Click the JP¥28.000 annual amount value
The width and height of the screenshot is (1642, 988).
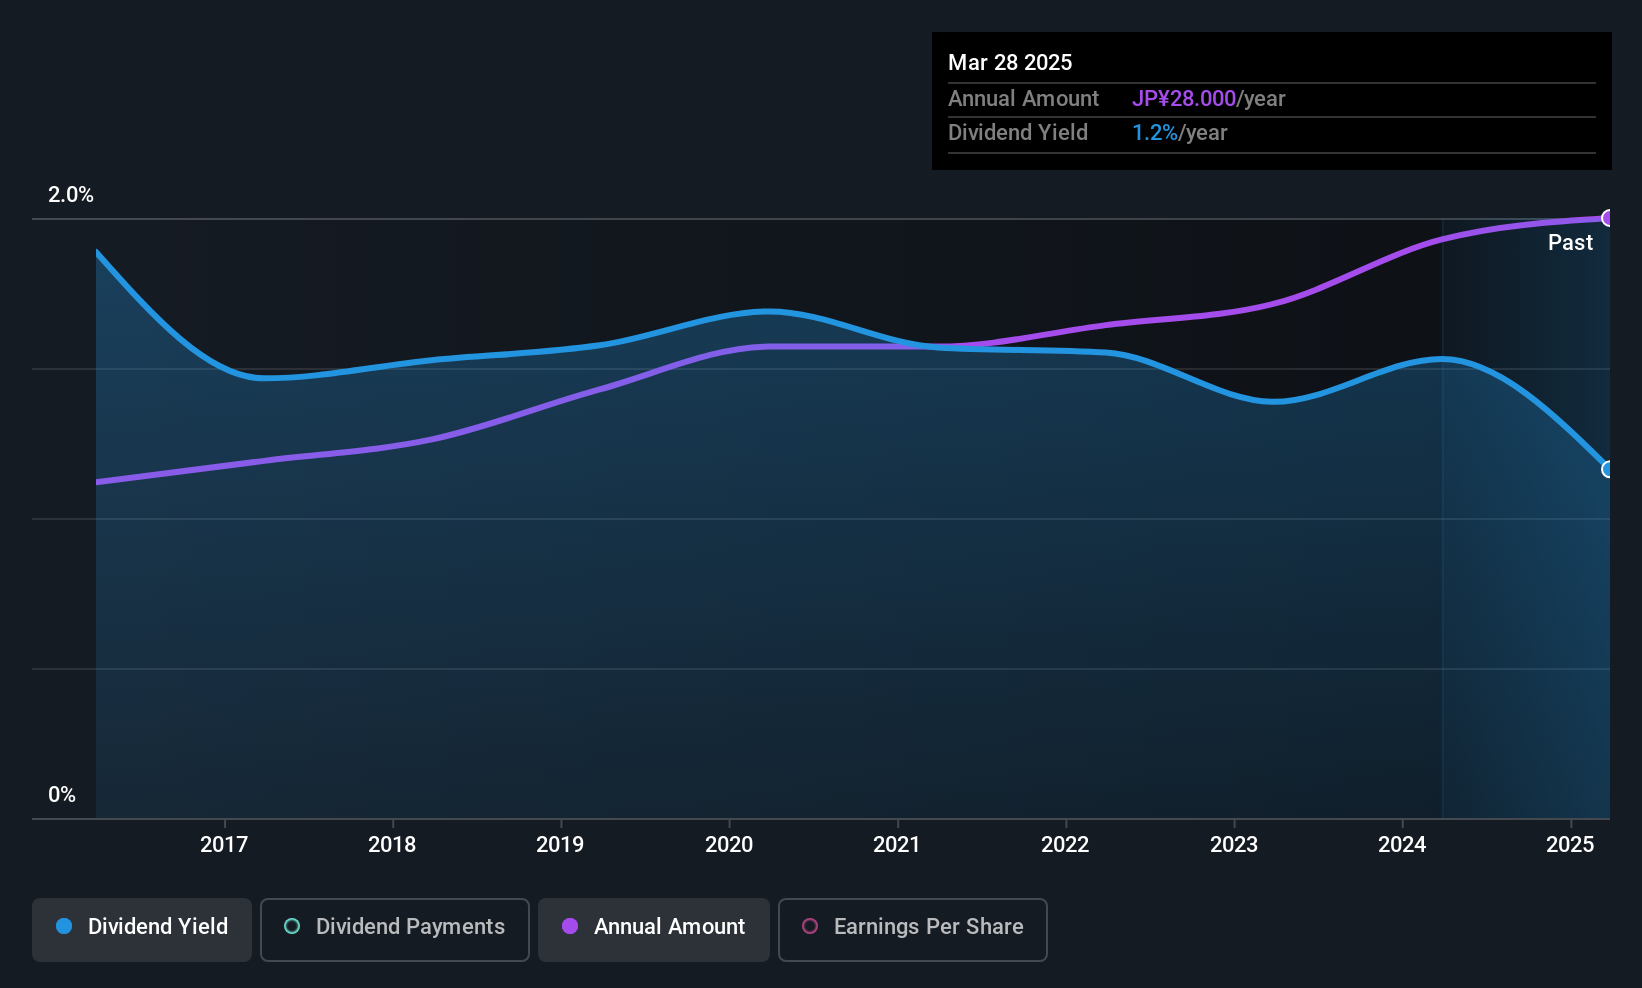point(1184,99)
